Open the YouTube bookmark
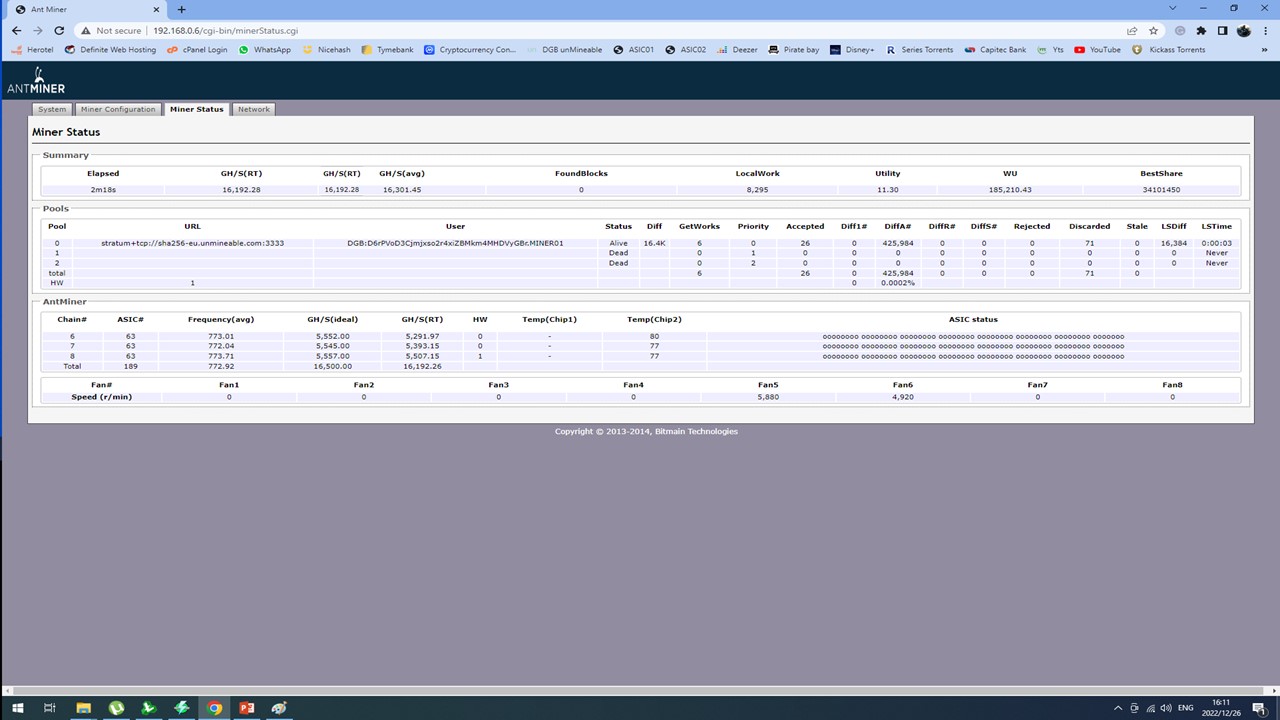 [1097, 50]
